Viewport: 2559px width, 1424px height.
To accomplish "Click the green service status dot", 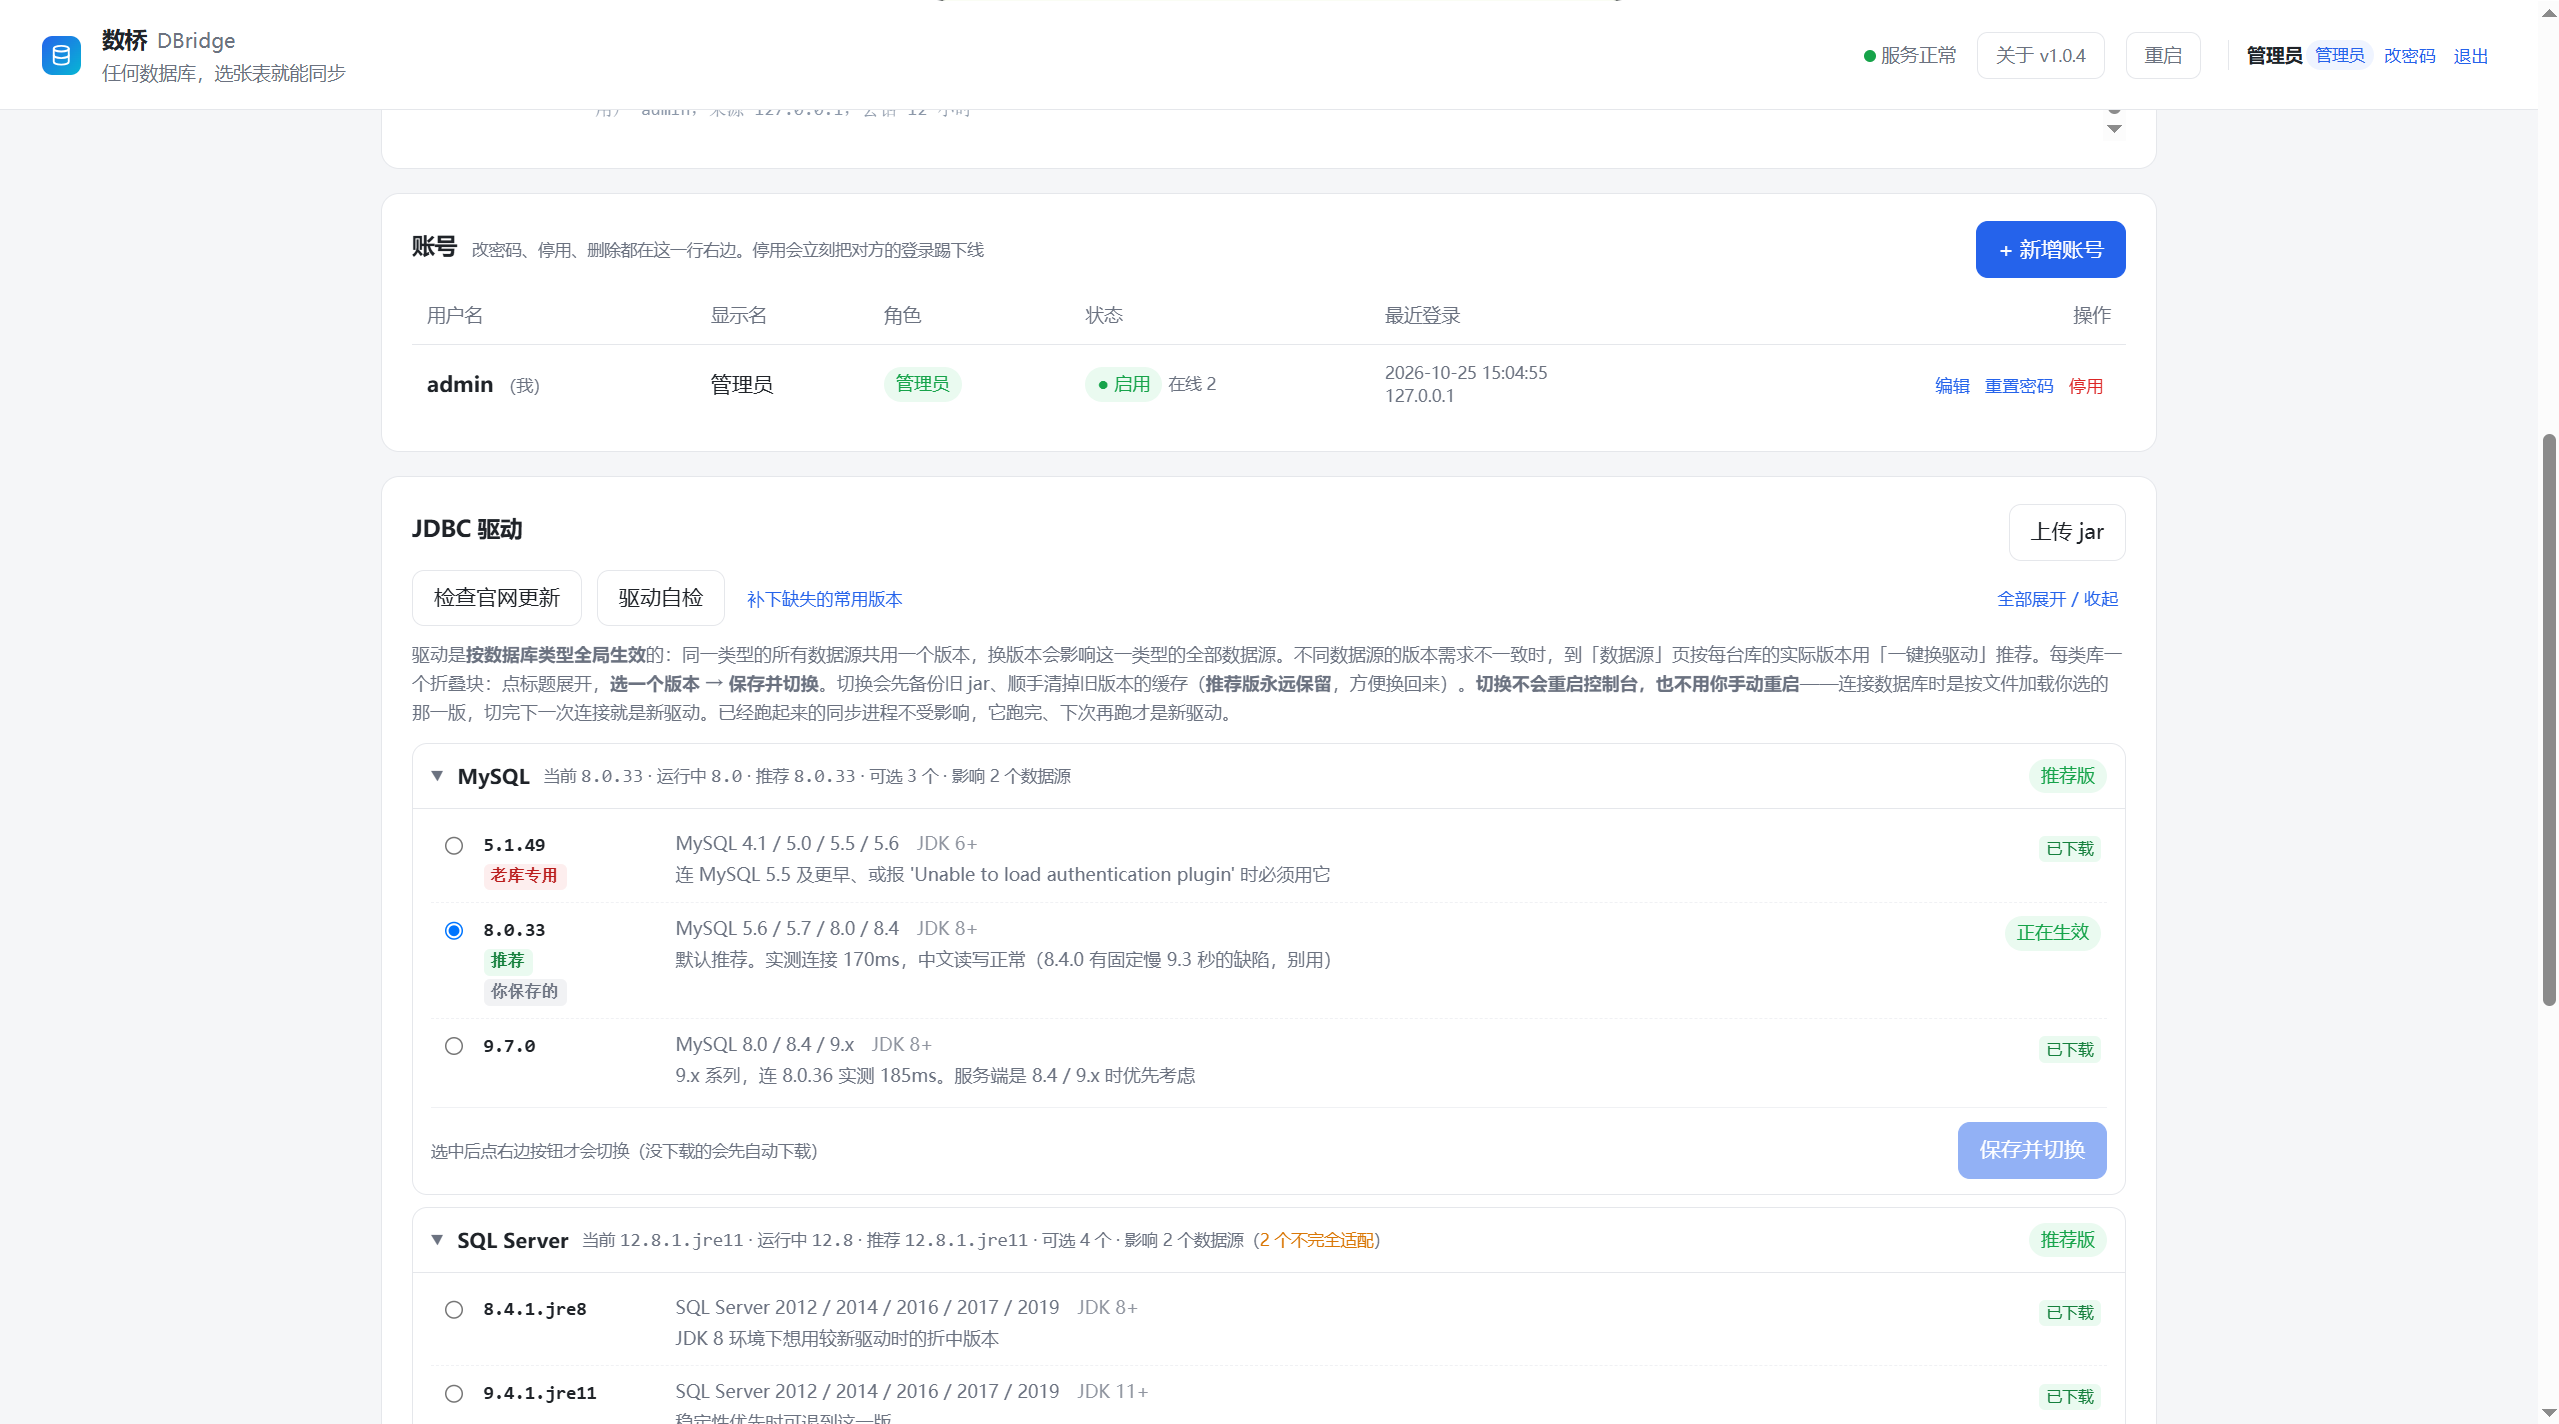I will click(x=1869, y=56).
